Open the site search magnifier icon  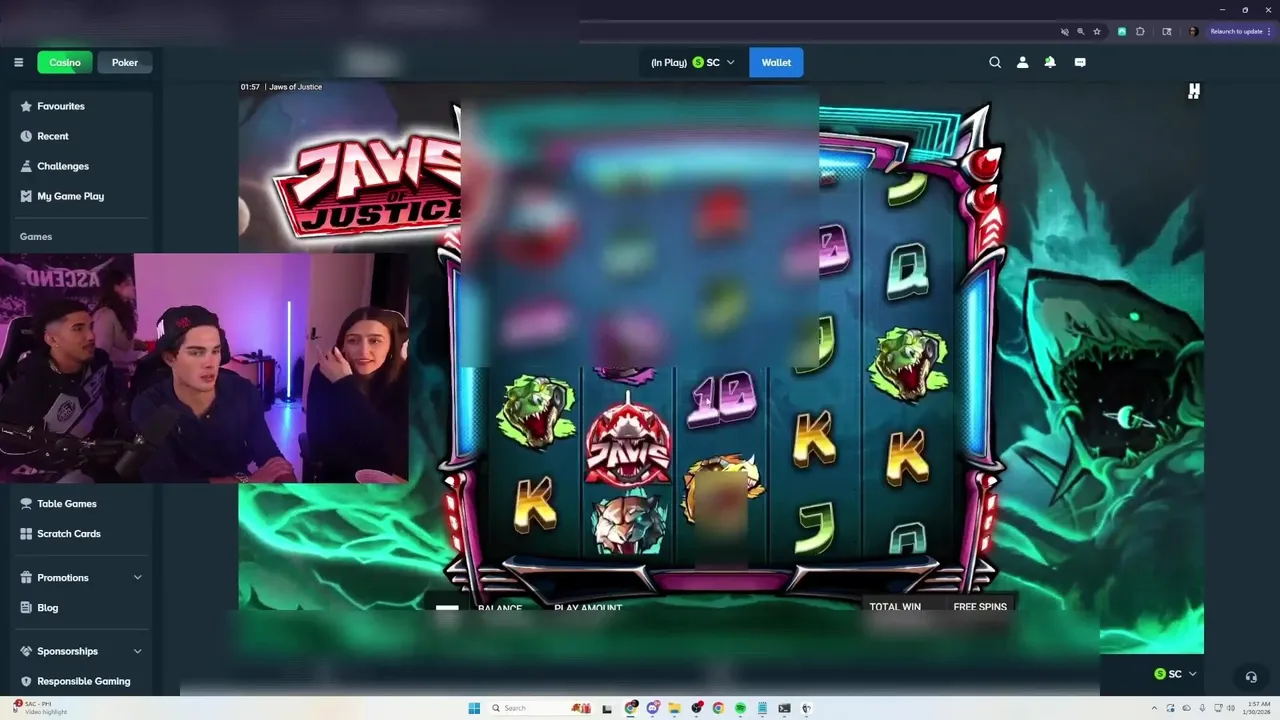(995, 62)
